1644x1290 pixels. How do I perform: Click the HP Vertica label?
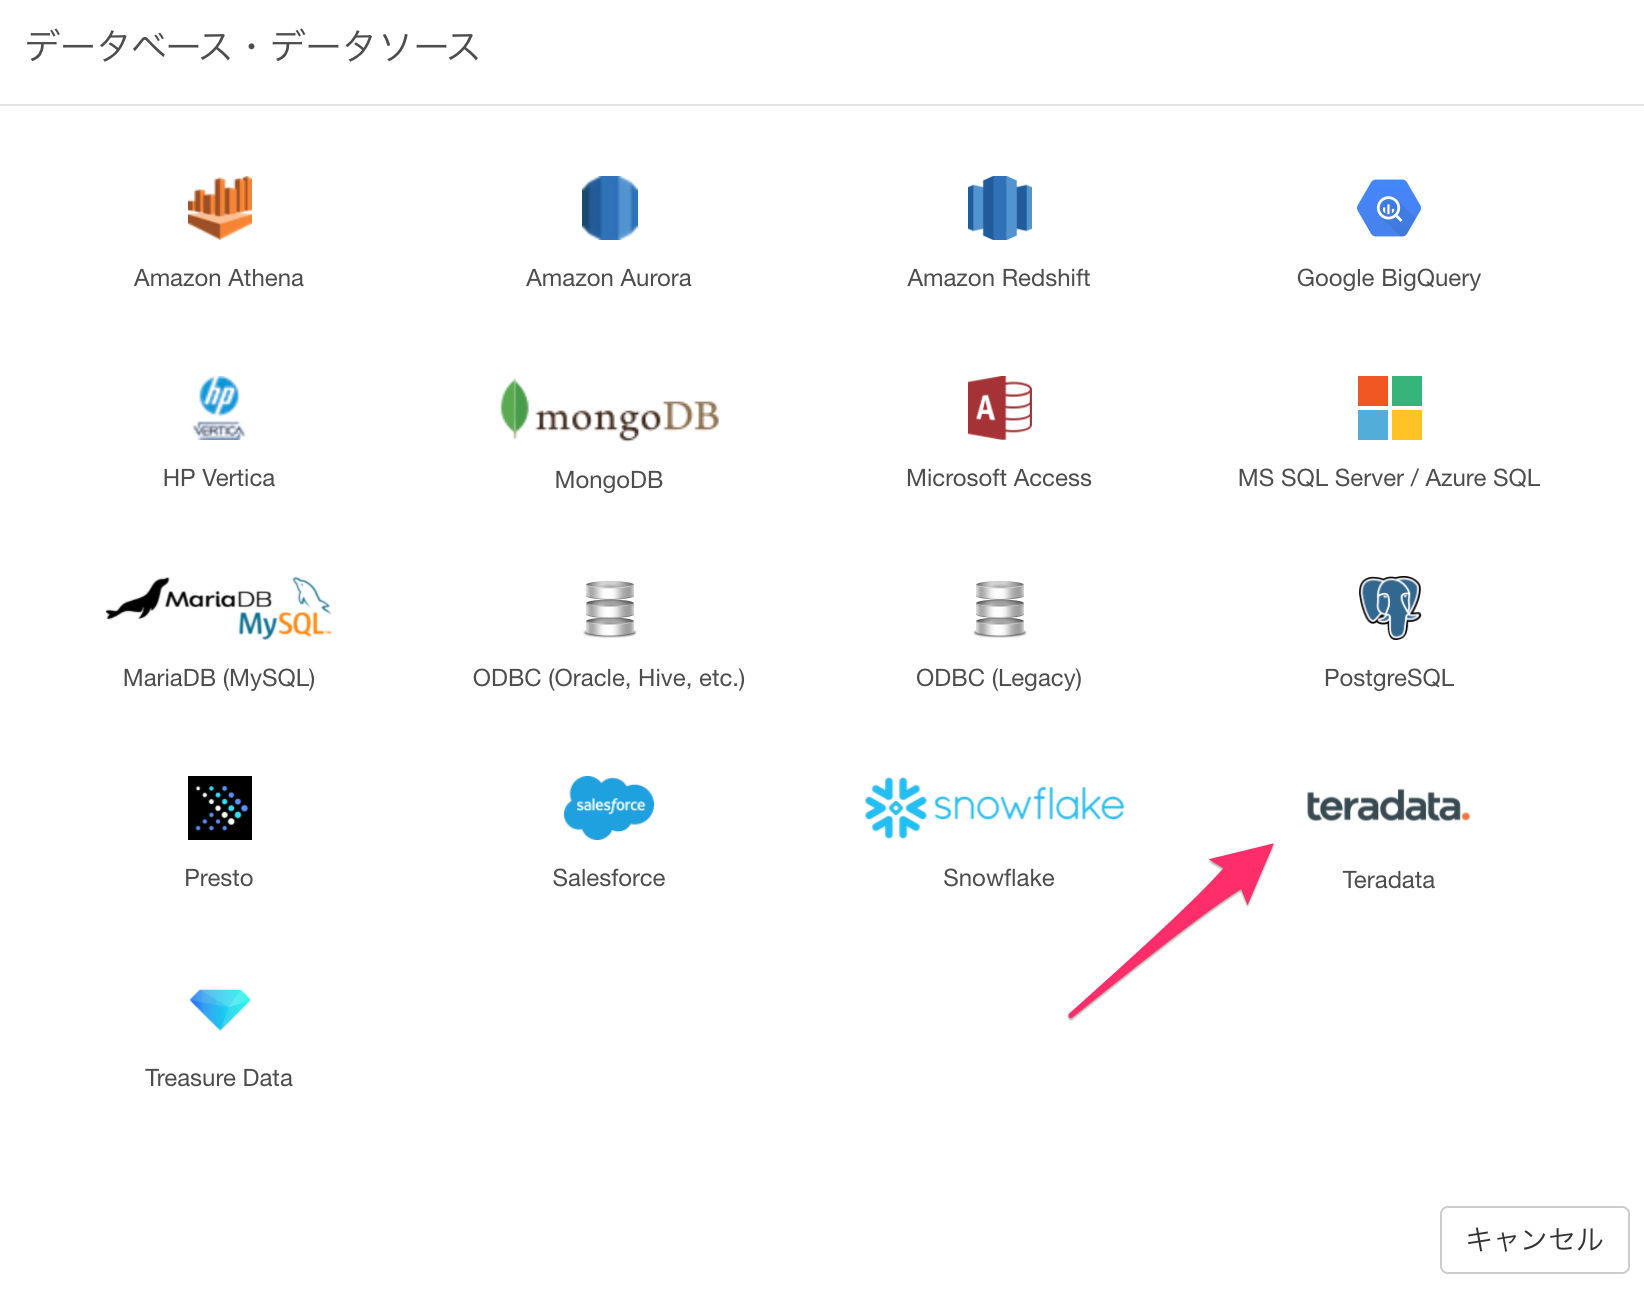click(219, 478)
